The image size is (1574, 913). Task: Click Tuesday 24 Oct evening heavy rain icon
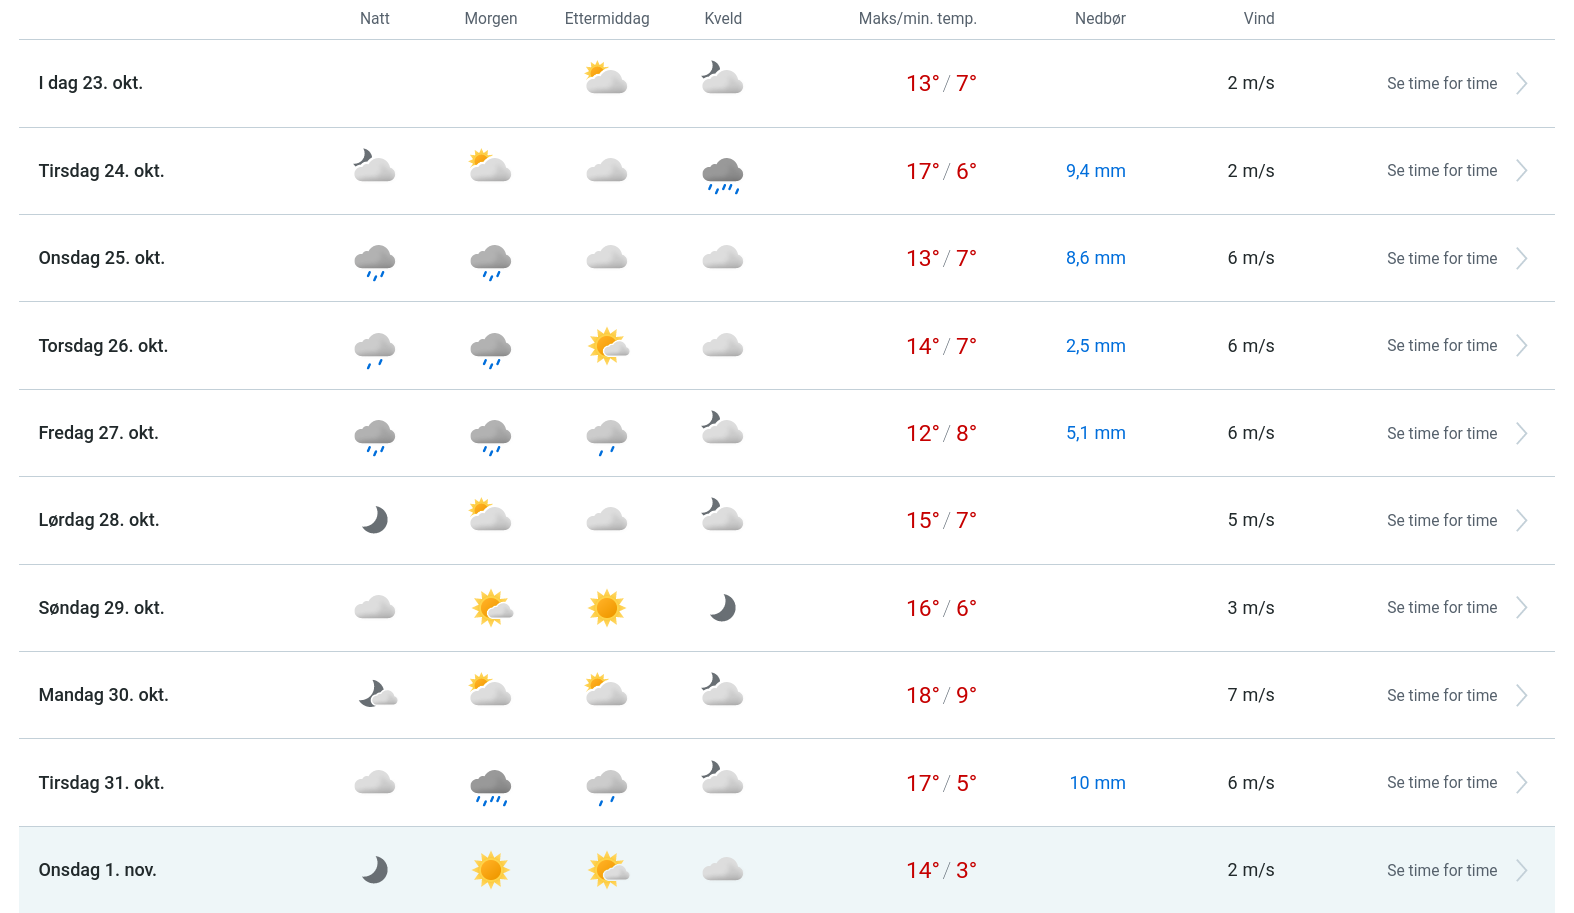click(x=722, y=173)
